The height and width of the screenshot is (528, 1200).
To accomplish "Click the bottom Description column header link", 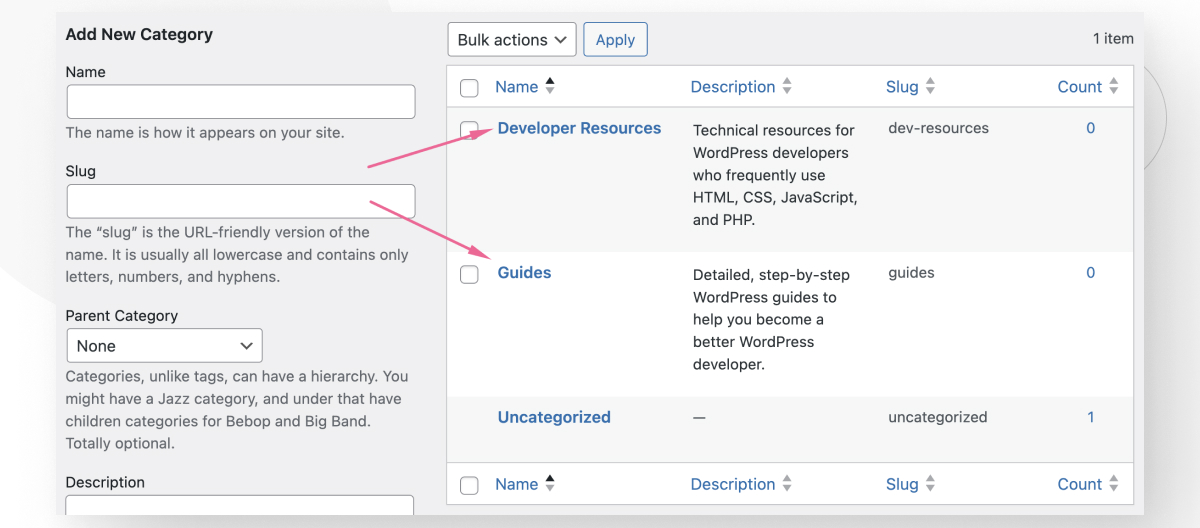I will pos(733,484).
